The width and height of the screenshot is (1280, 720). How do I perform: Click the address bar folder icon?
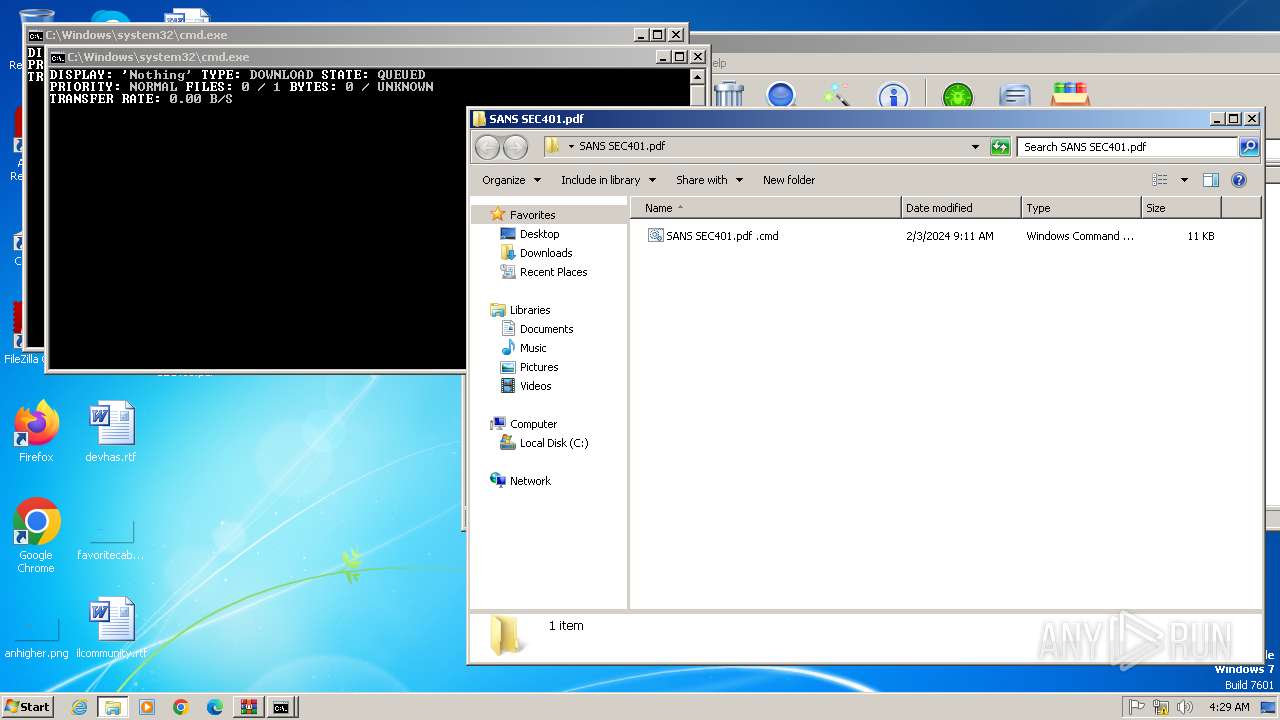pos(553,146)
